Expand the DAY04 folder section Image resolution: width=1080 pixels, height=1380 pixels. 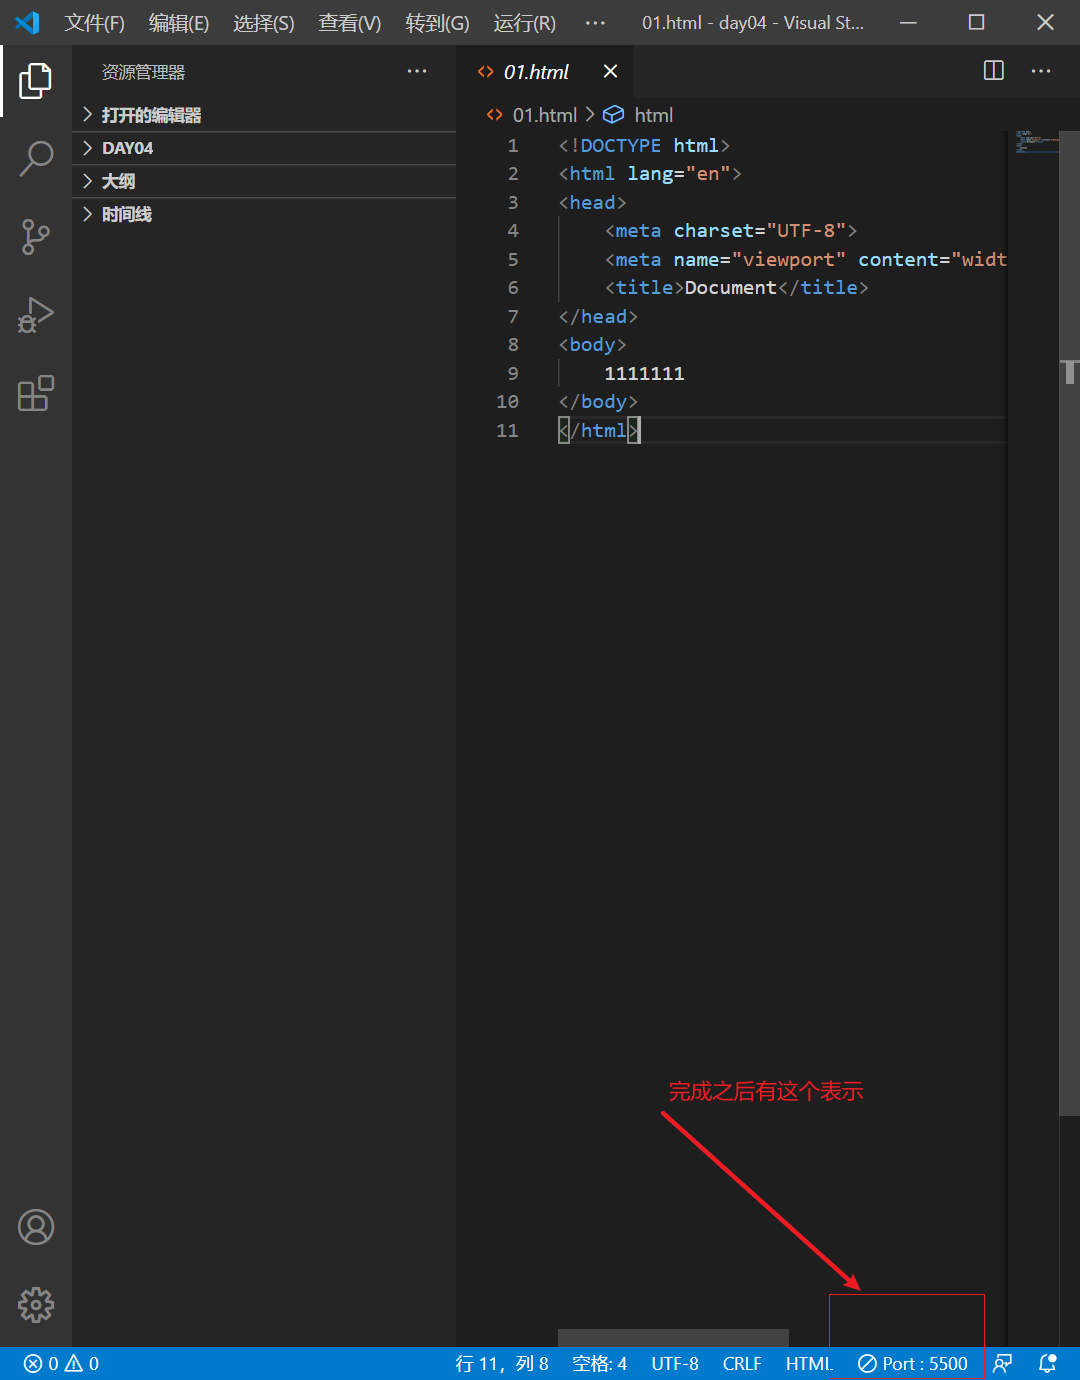(x=127, y=147)
